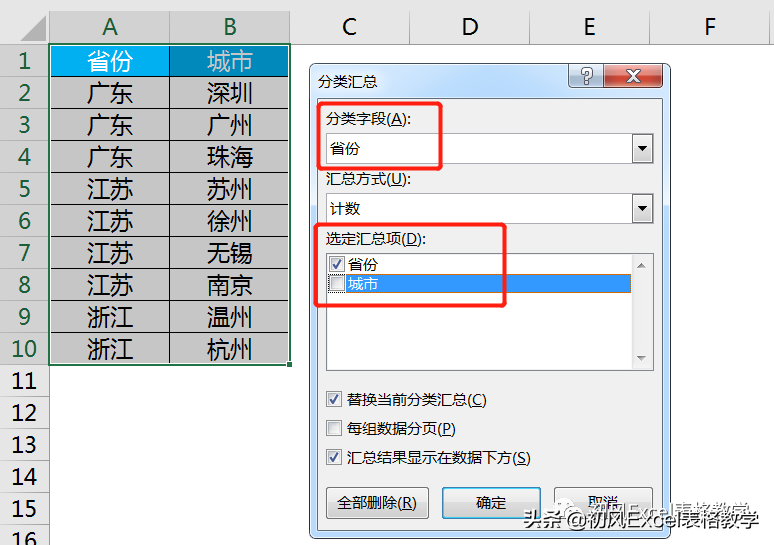Confirm with the 确定 button
Image resolution: width=774 pixels, height=545 pixels.
(491, 502)
